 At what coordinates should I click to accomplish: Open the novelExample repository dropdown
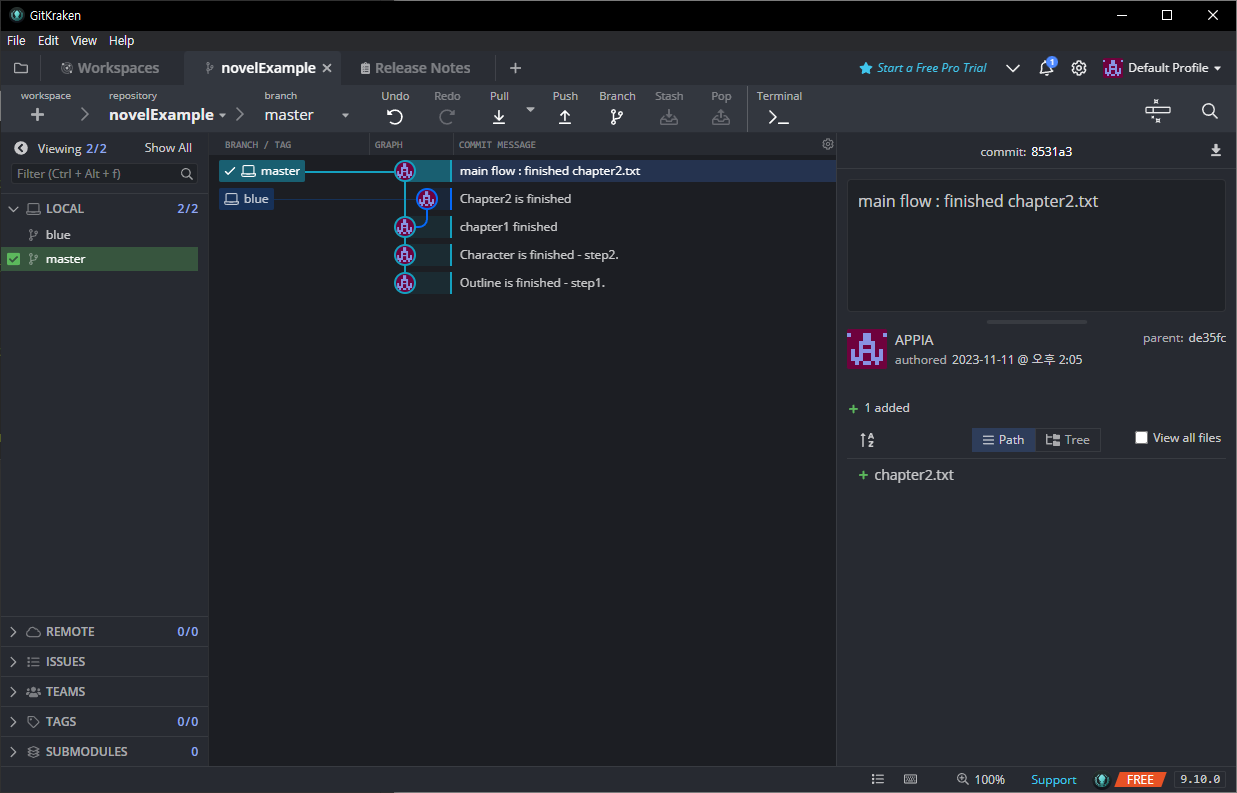222,115
